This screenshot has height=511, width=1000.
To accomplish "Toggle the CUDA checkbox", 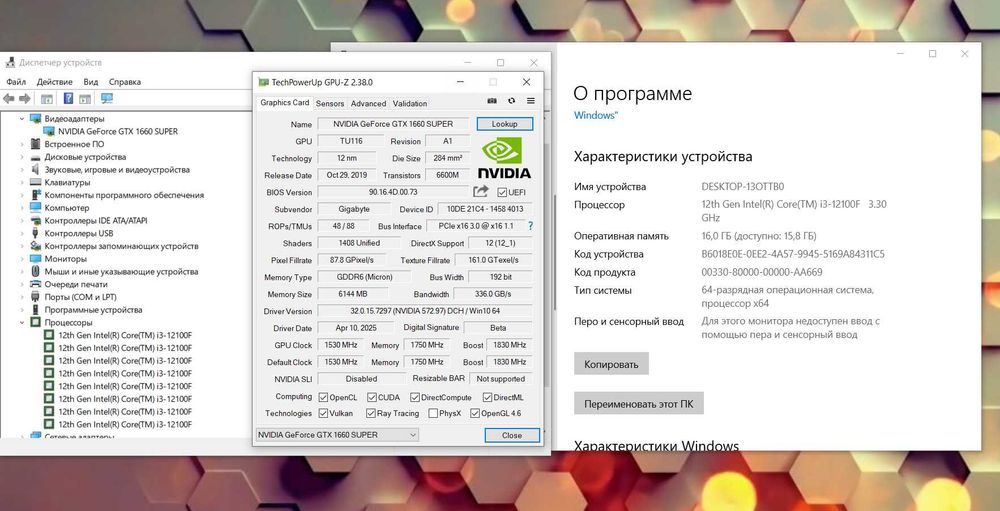I will (371, 397).
